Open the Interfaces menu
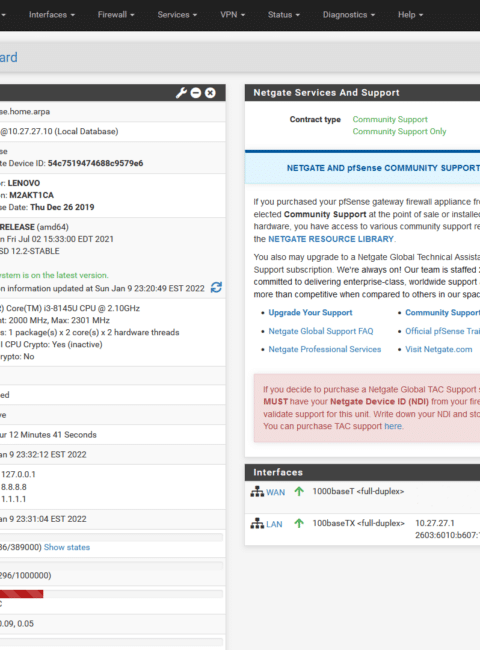The width and height of the screenshot is (480, 650). [x=52, y=15]
